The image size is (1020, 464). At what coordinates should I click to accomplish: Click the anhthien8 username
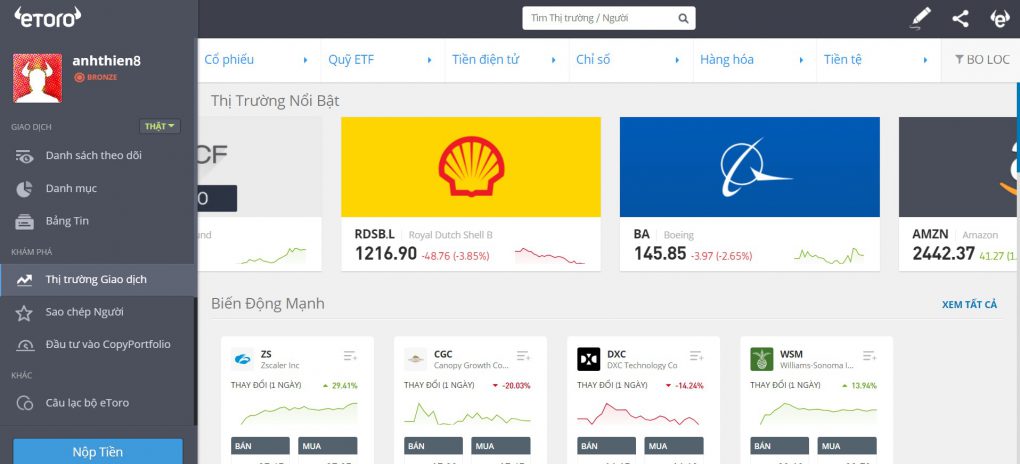pos(107,61)
